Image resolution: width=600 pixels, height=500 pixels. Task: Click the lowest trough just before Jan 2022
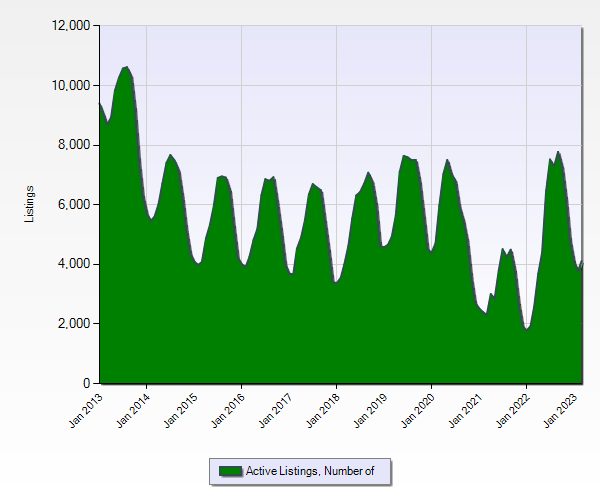pos(526,329)
